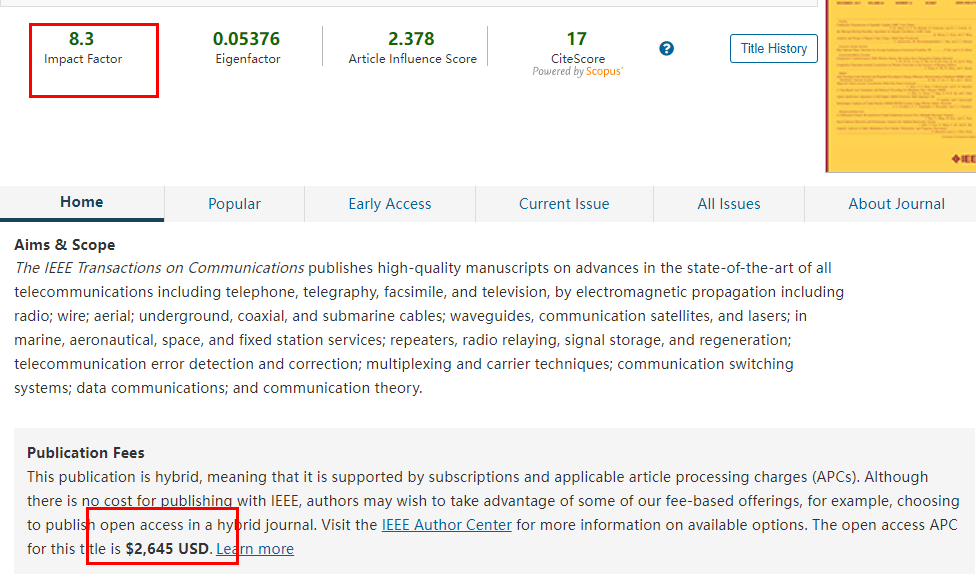Open the journal cover thumbnail

901,85
